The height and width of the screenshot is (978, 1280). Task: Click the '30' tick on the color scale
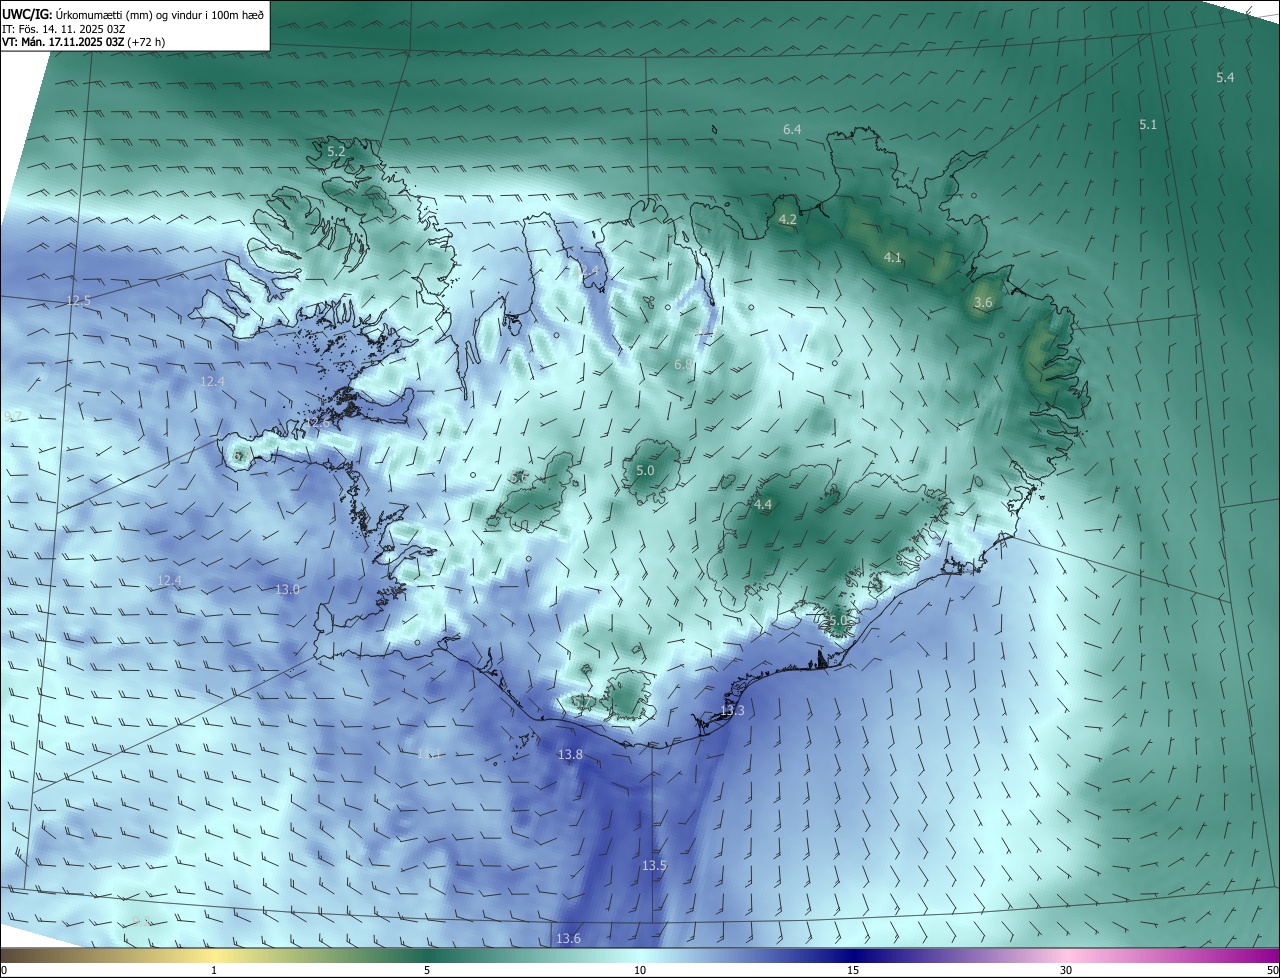click(1066, 970)
